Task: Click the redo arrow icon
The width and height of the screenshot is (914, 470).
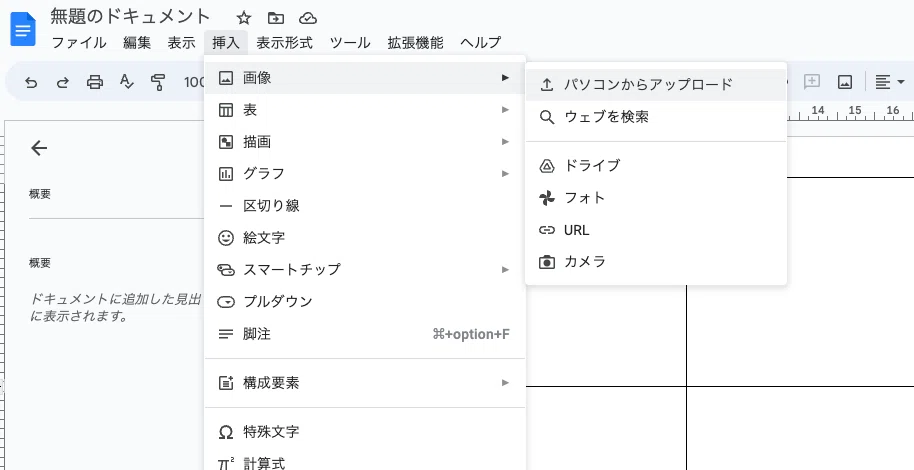Action: click(63, 82)
